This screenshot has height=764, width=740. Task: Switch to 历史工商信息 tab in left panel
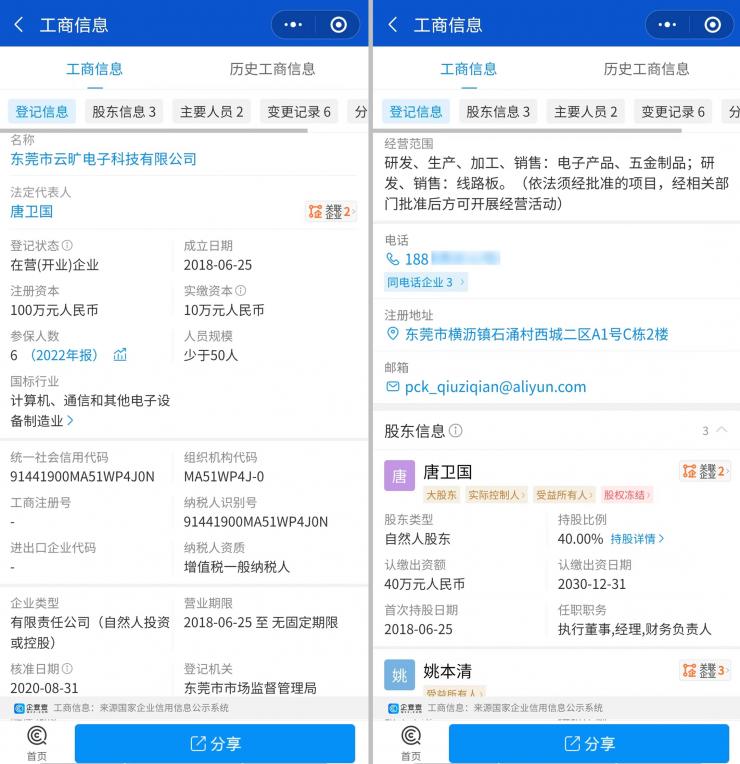coord(272,69)
